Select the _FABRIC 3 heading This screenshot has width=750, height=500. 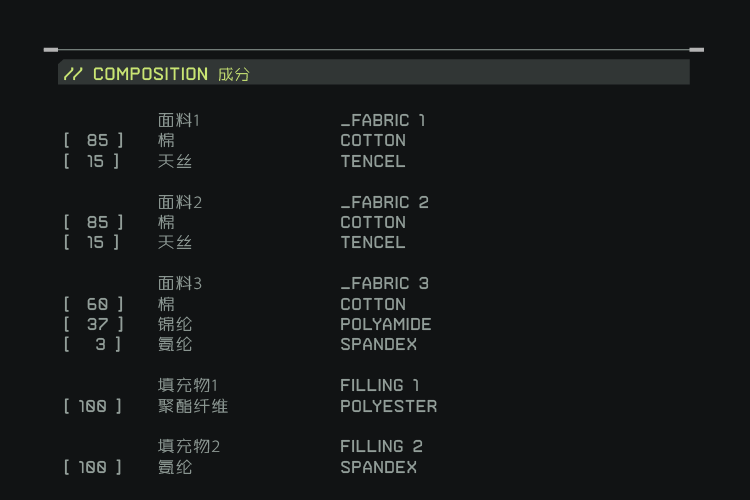click(x=384, y=284)
